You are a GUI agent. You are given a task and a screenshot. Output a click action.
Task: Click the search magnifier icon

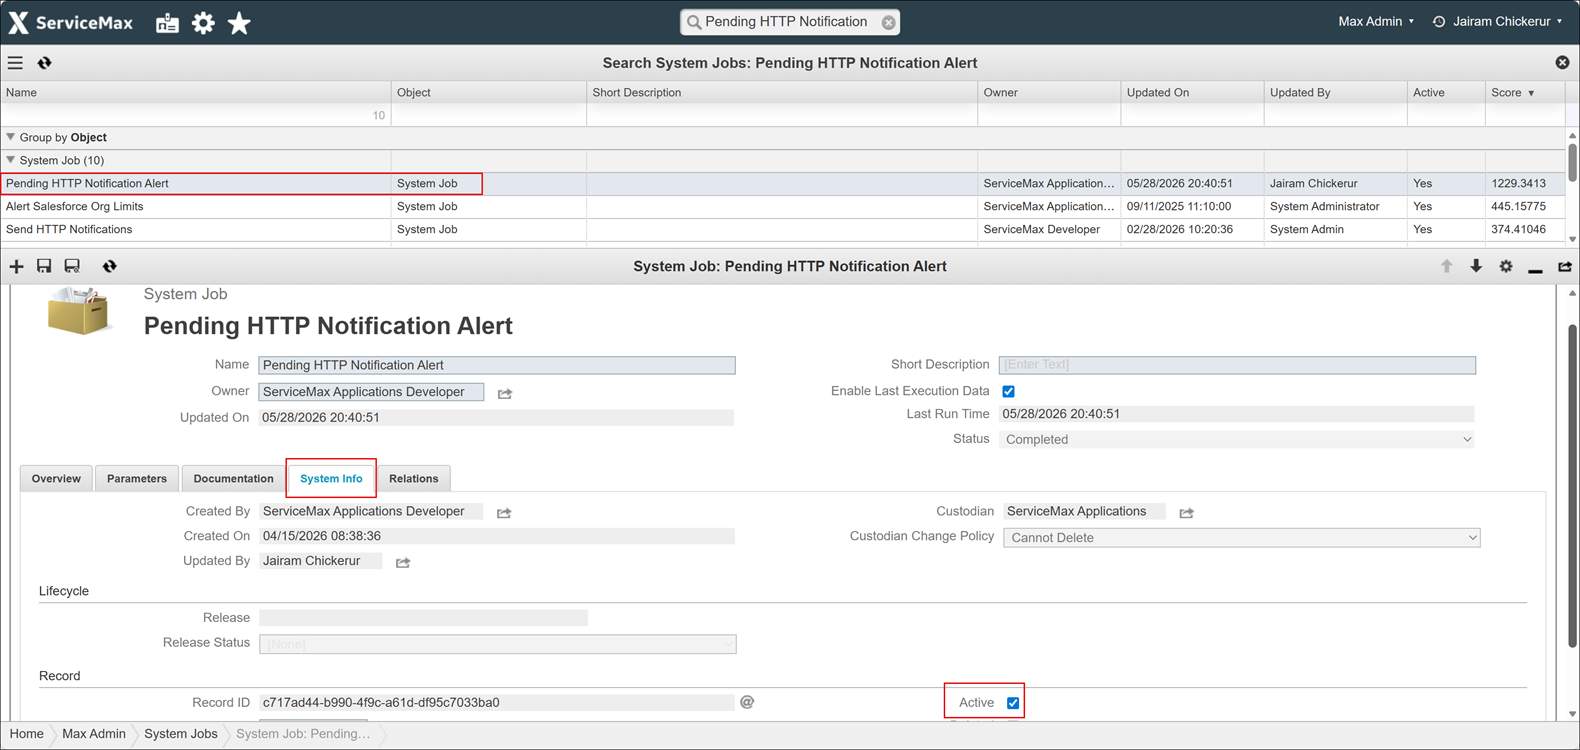693,22
